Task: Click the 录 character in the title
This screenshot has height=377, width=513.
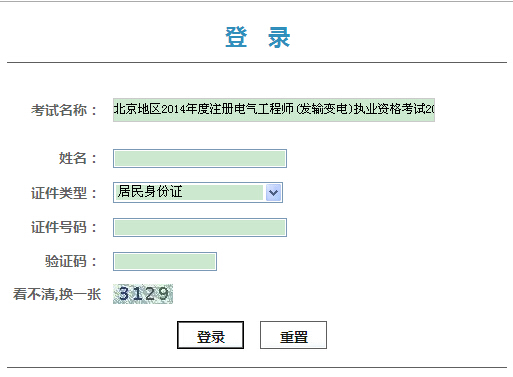Action: [279, 37]
